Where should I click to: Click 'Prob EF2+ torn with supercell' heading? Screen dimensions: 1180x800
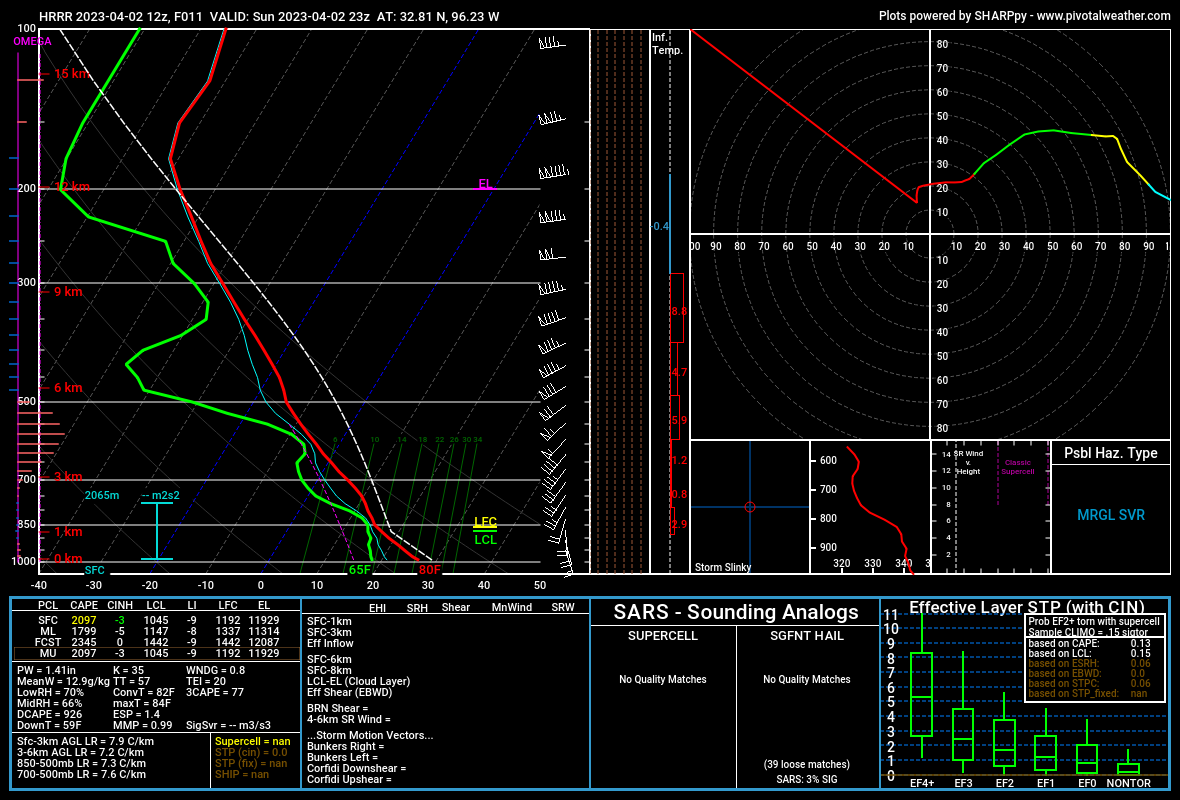[x=1094, y=622]
